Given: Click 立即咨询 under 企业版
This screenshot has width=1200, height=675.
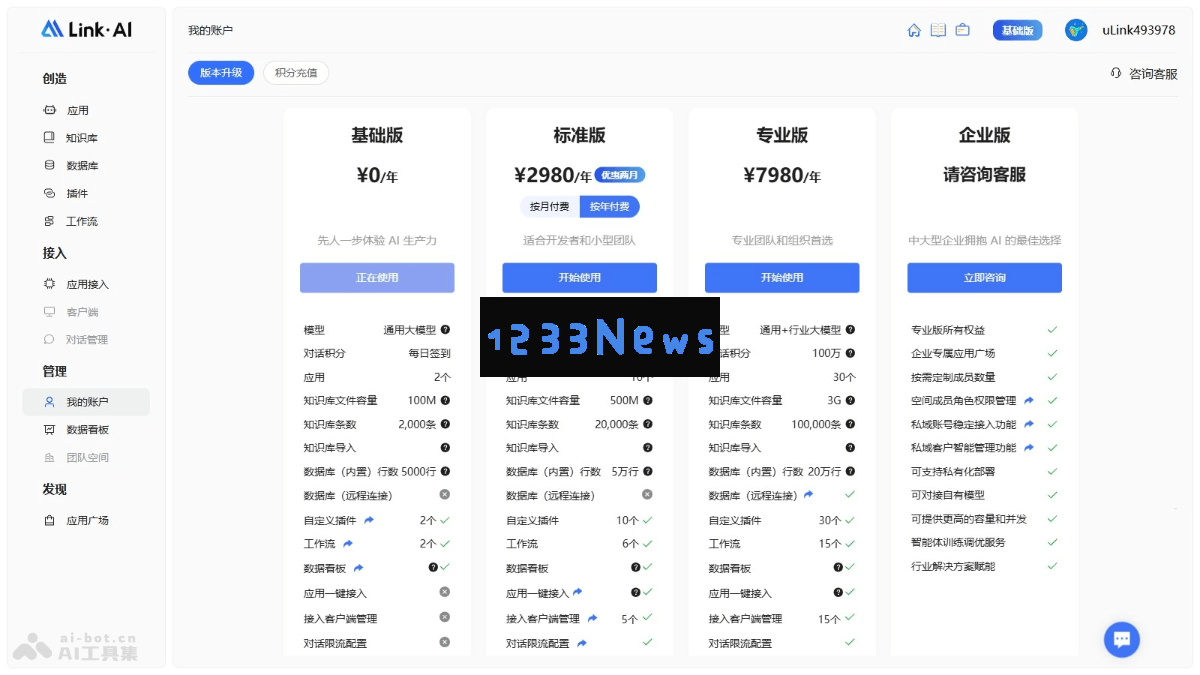Looking at the screenshot, I should 985,278.
